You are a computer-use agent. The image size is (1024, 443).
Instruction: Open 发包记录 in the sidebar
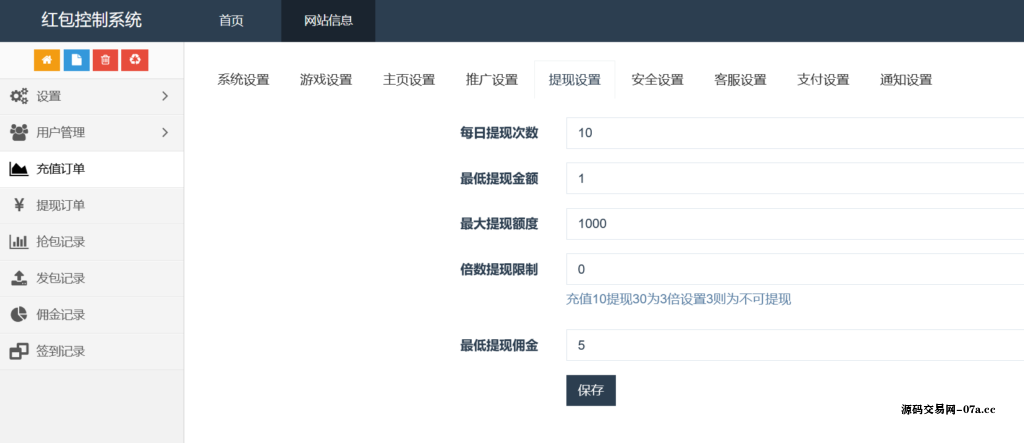click(91, 278)
